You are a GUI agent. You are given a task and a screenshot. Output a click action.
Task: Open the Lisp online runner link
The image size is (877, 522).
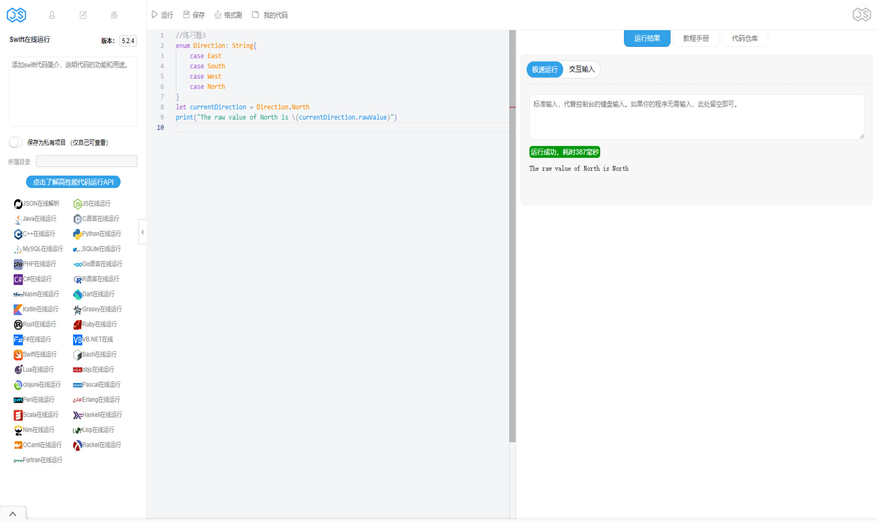(93, 430)
